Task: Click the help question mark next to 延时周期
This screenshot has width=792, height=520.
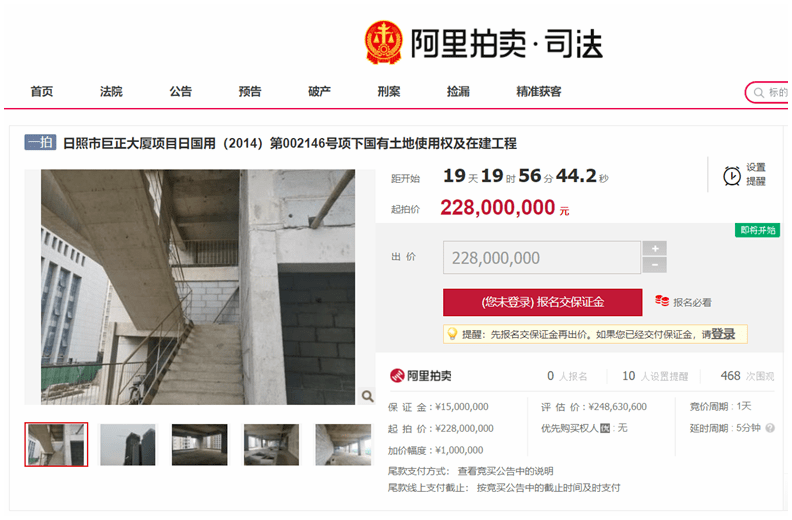Action: 770,428
